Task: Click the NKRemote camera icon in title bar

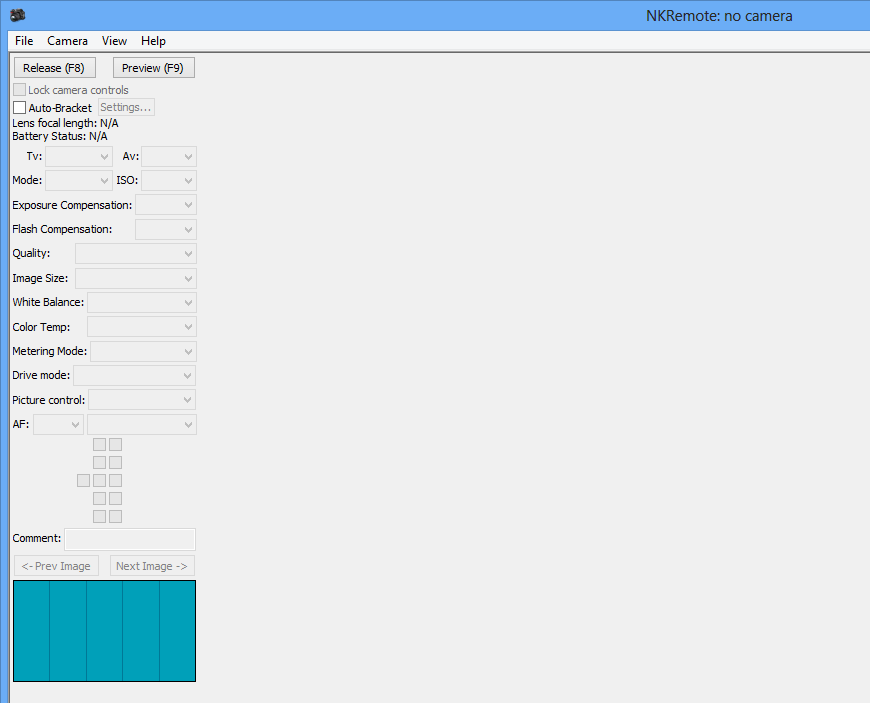Action: click(18, 15)
